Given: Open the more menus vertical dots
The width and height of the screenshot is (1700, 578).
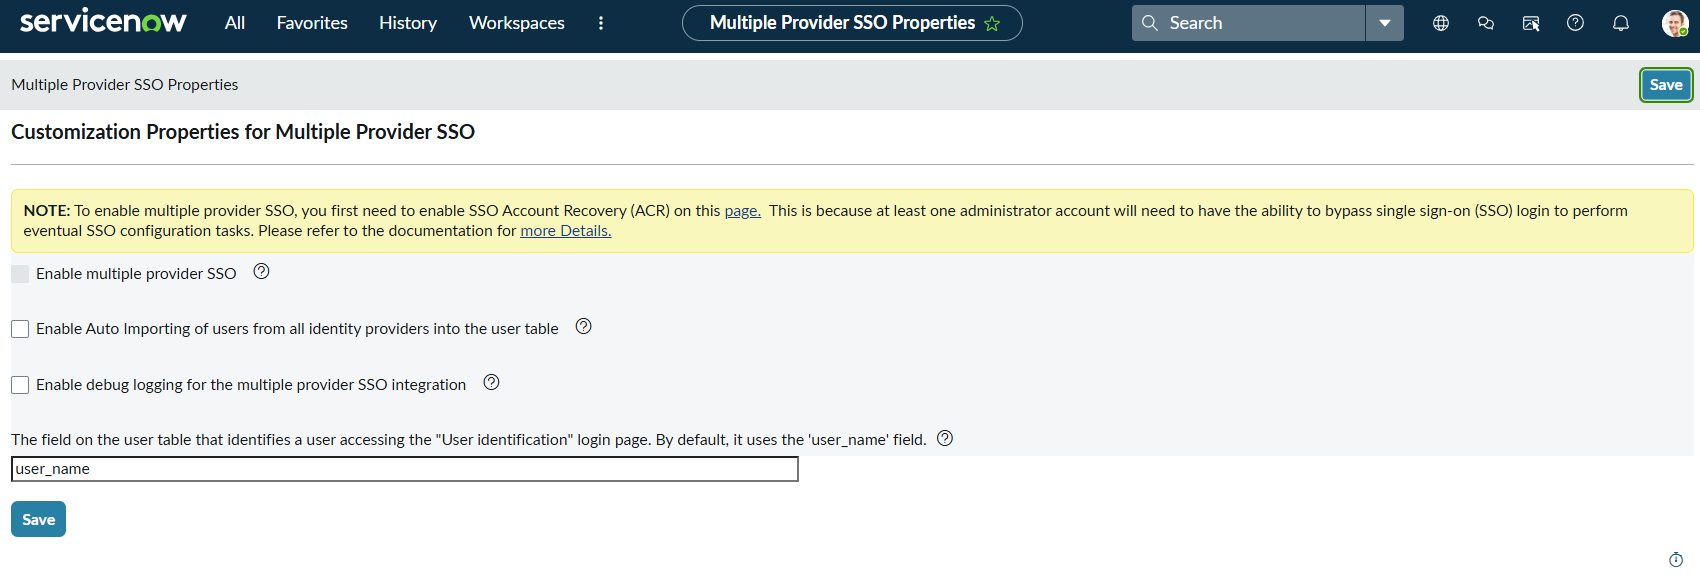Looking at the screenshot, I should tap(601, 23).
